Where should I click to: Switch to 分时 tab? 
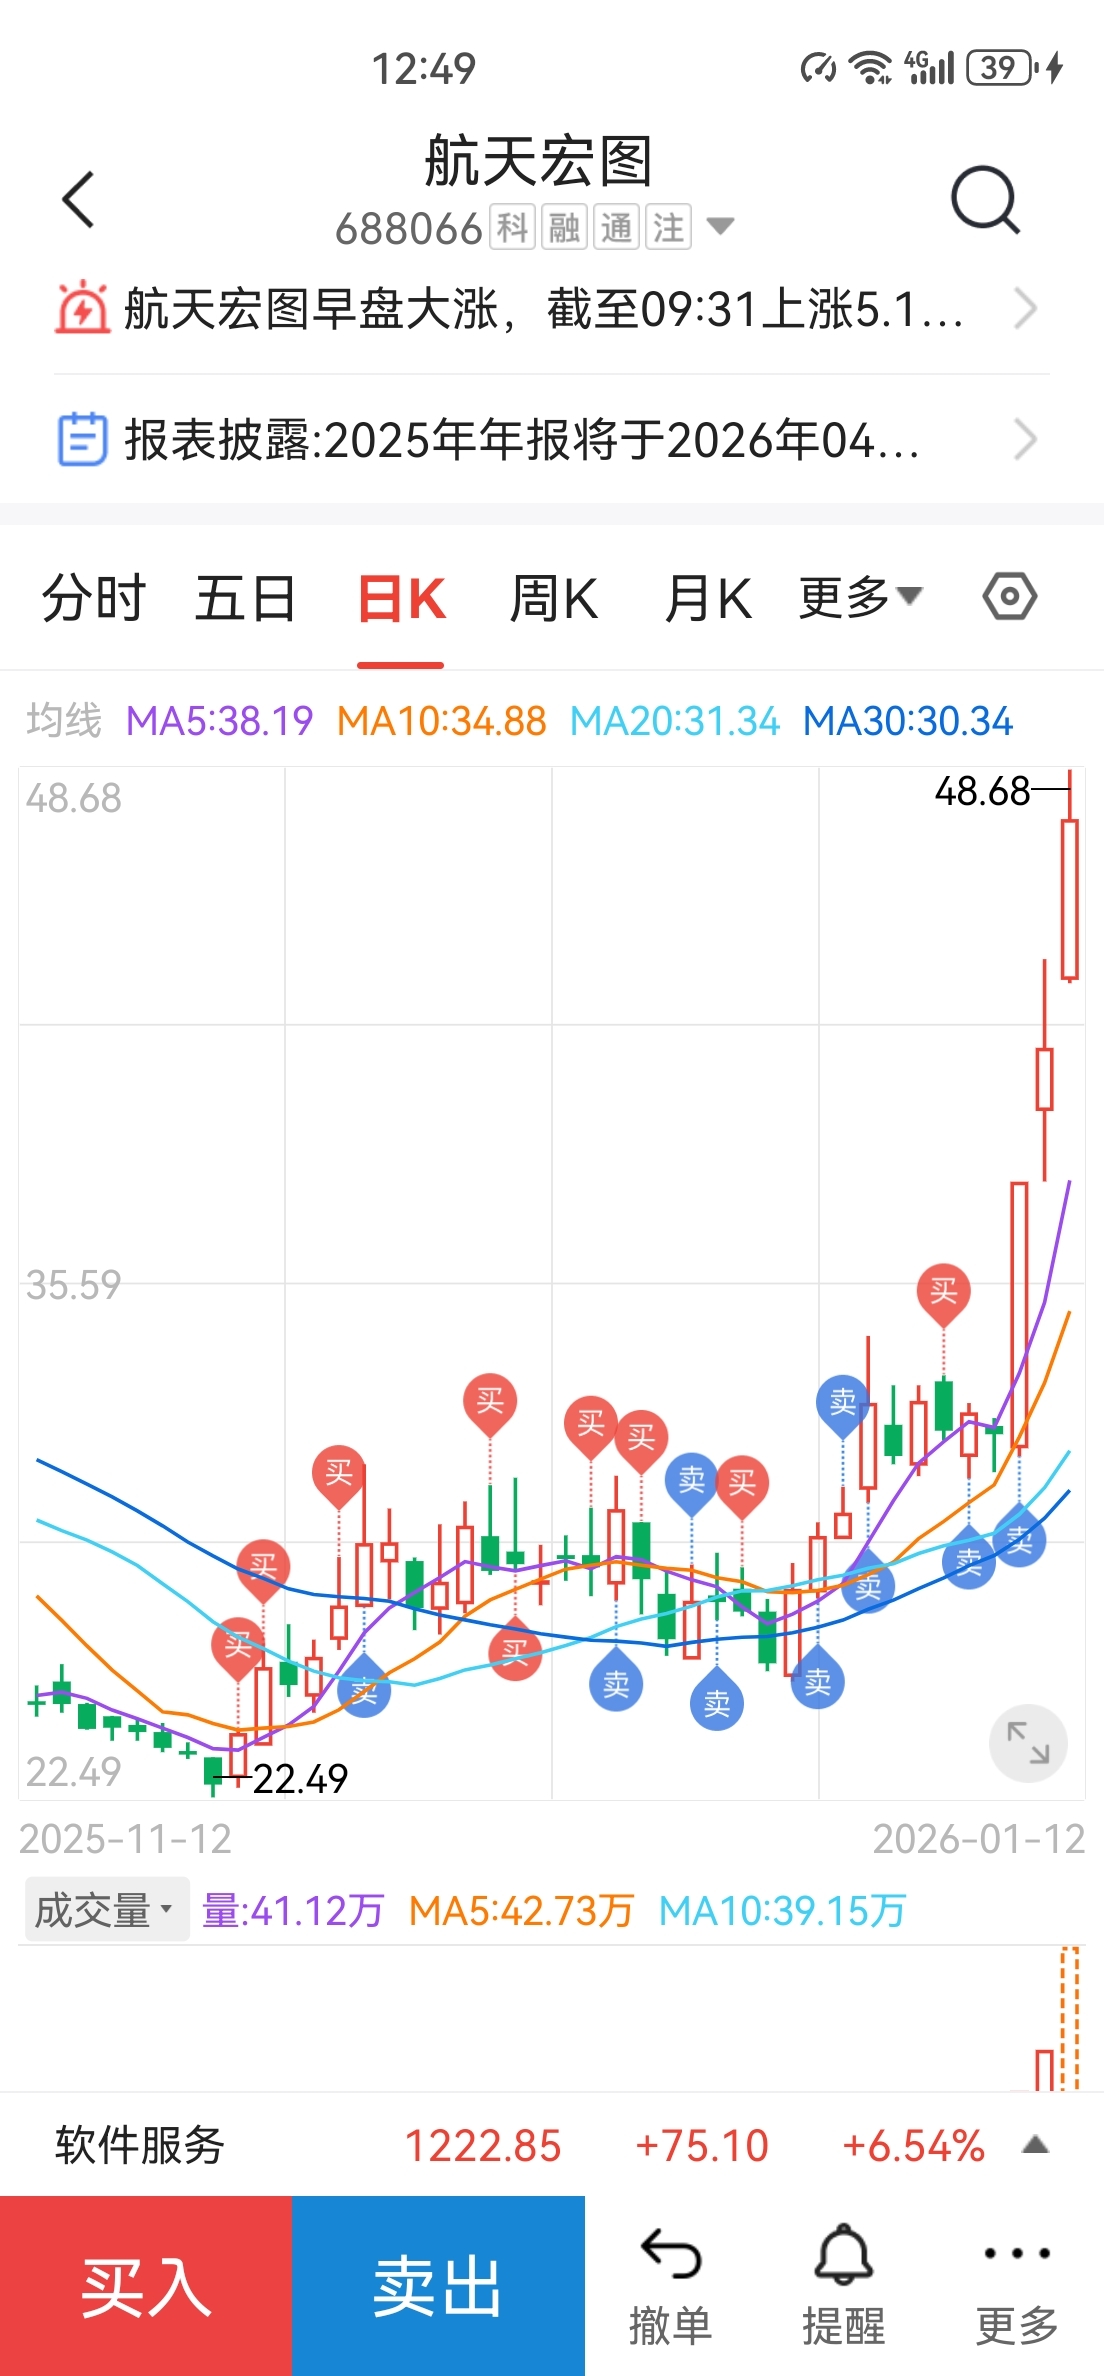point(94,598)
